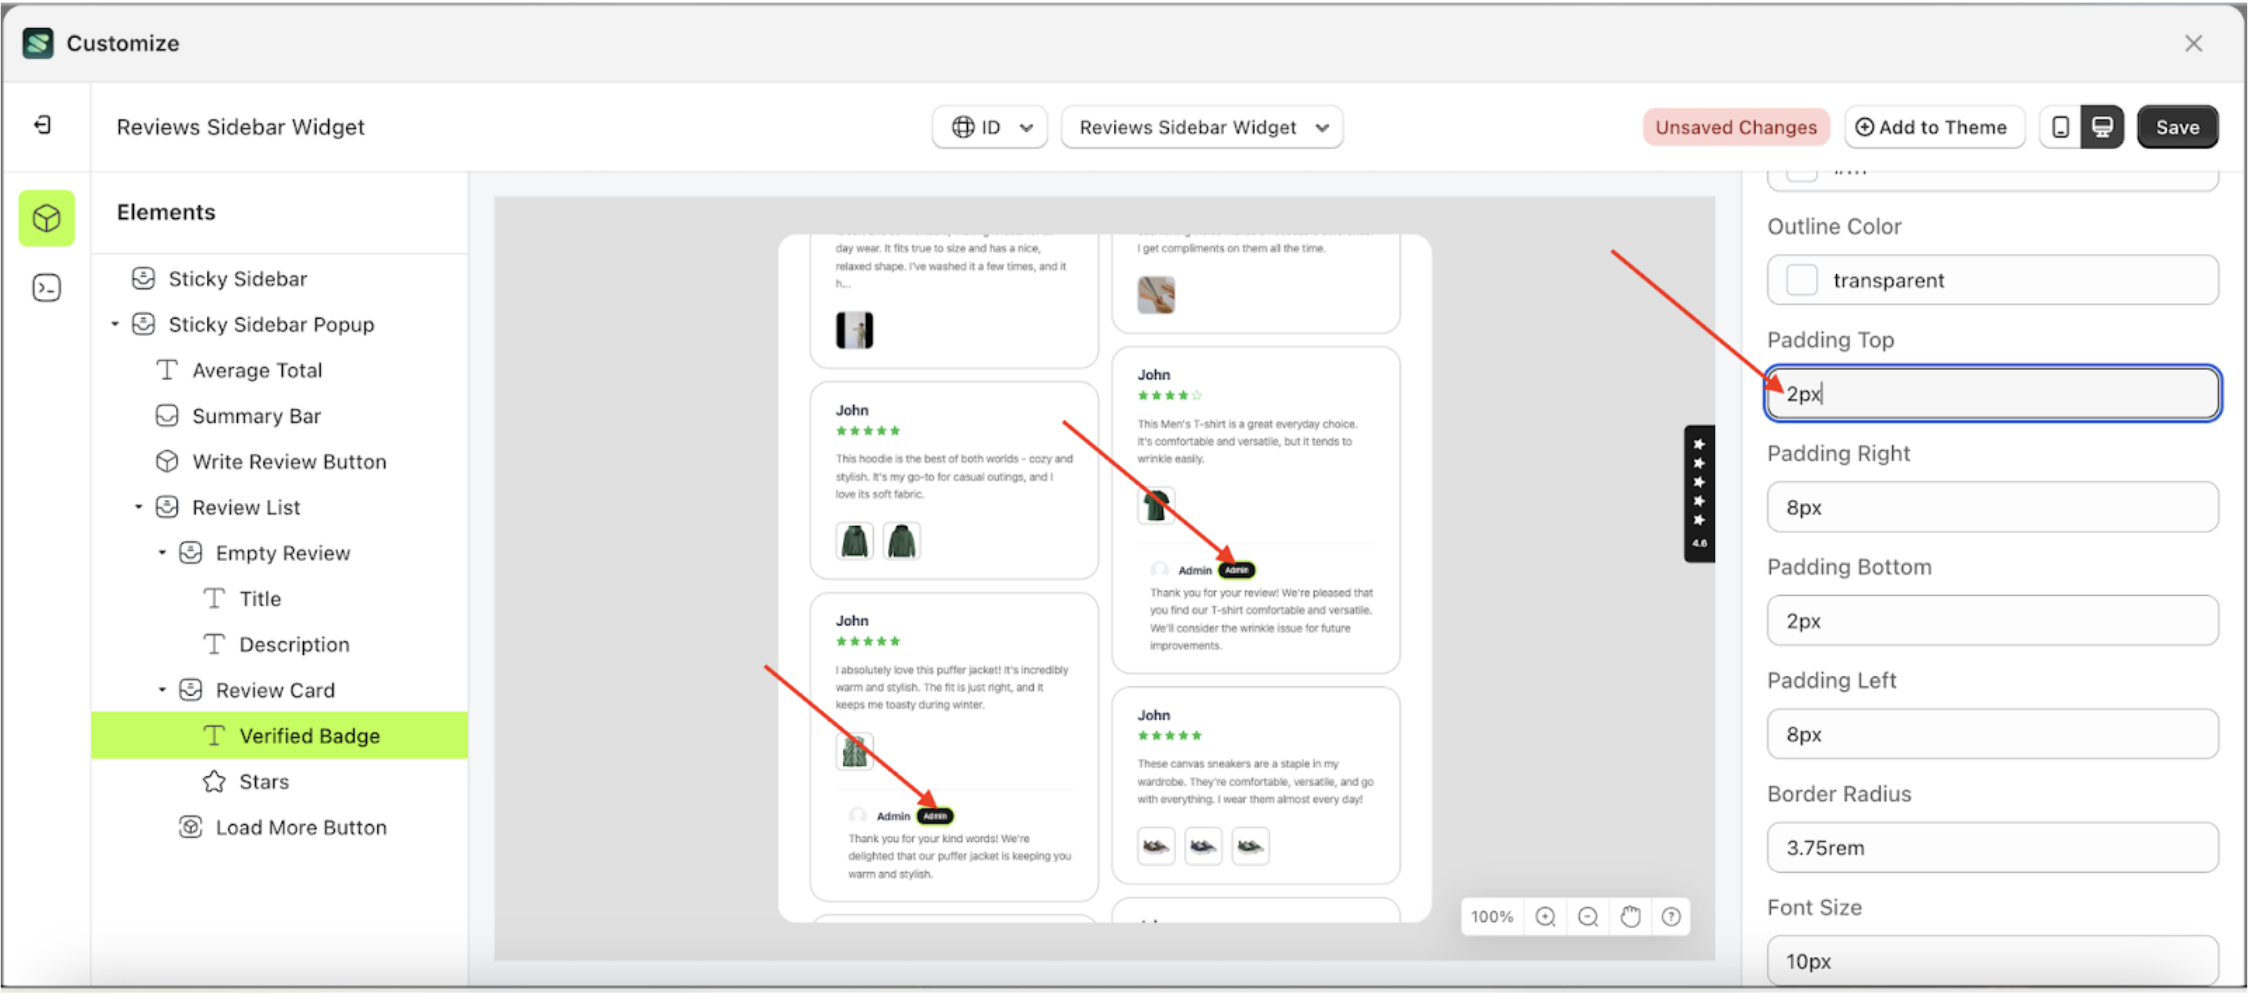Switch to mobile preview icon

pos(2060,127)
